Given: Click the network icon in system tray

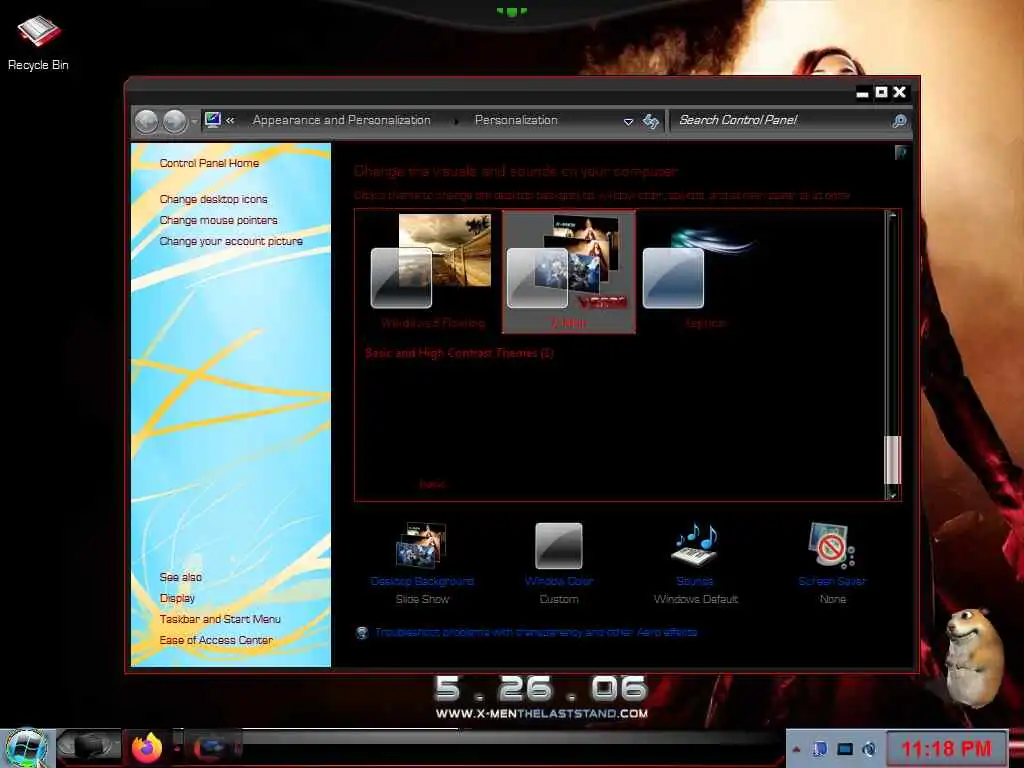Looking at the screenshot, I should 845,749.
